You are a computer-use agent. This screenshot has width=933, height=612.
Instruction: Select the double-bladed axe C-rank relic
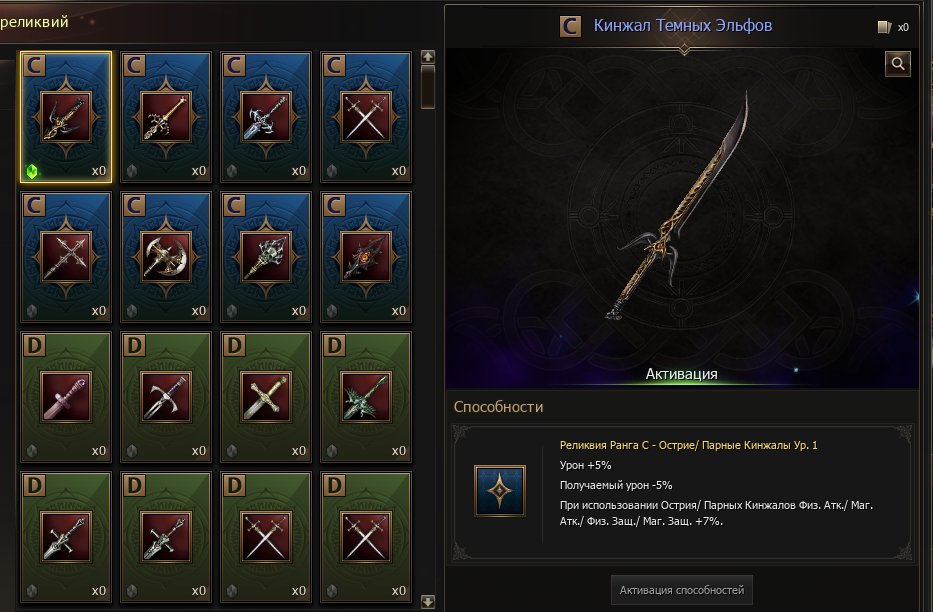tap(165, 257)
